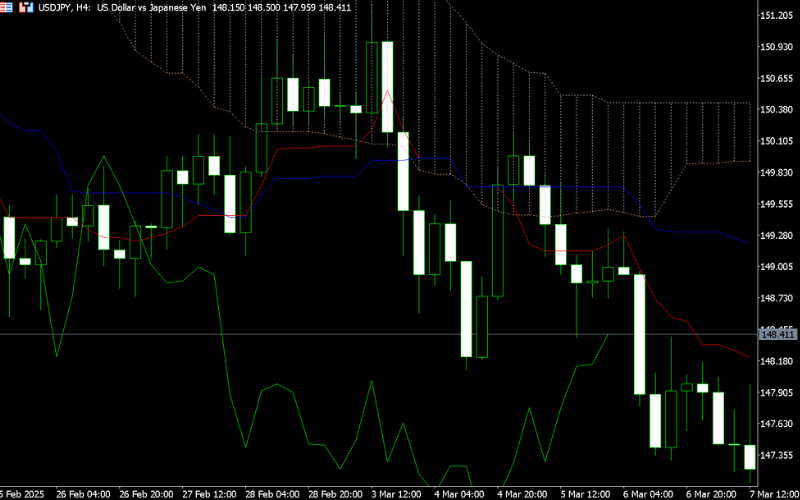Click the 26 Feb 04:00 time axis label
Screen dimensions: 800x500
[x=84, y=494]
